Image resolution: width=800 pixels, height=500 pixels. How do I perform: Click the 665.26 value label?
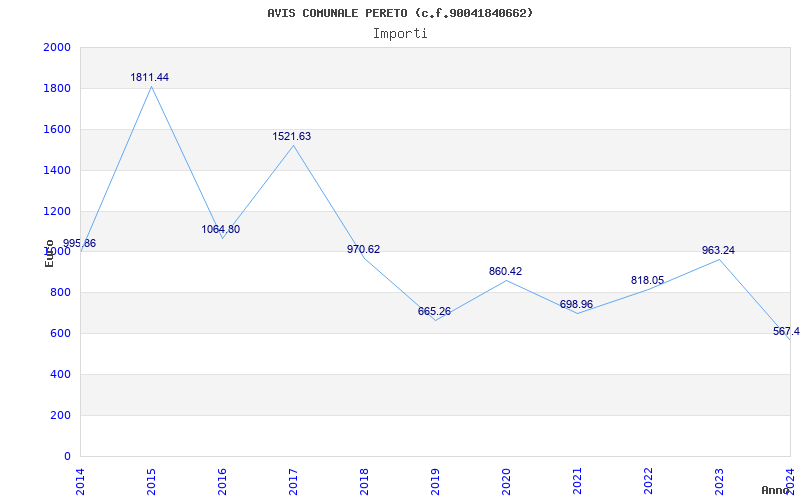tap(434, 312)
